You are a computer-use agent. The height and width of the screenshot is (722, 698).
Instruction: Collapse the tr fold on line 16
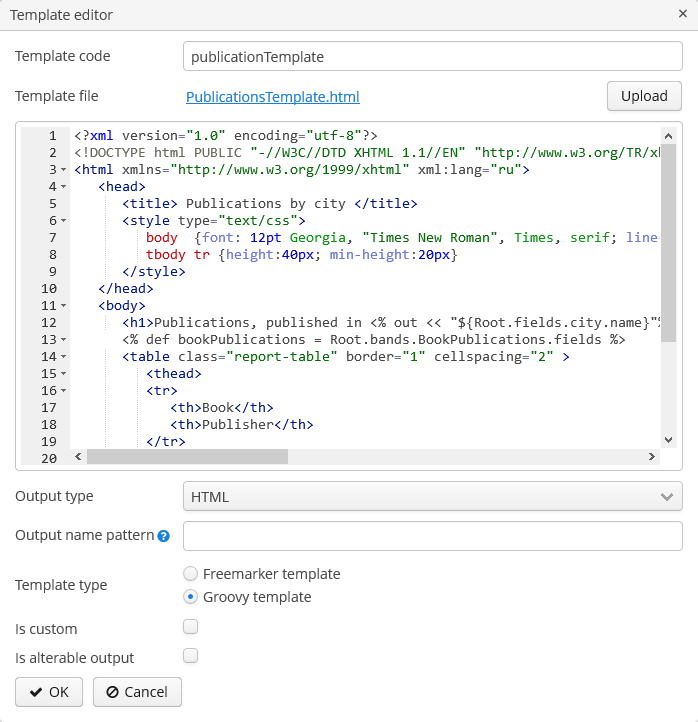pyautogui.click(x=64, y=391)
